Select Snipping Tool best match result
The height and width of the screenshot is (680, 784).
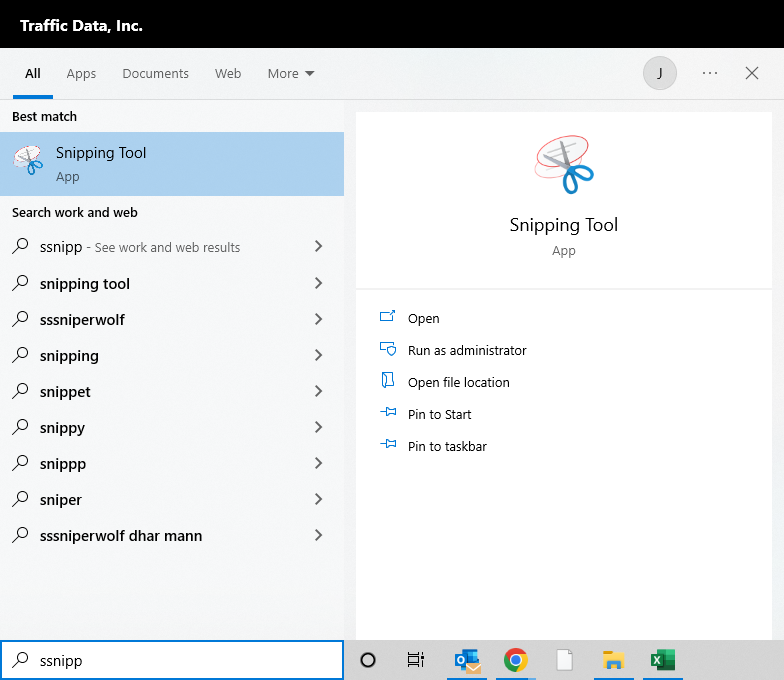tap(172, 164)
